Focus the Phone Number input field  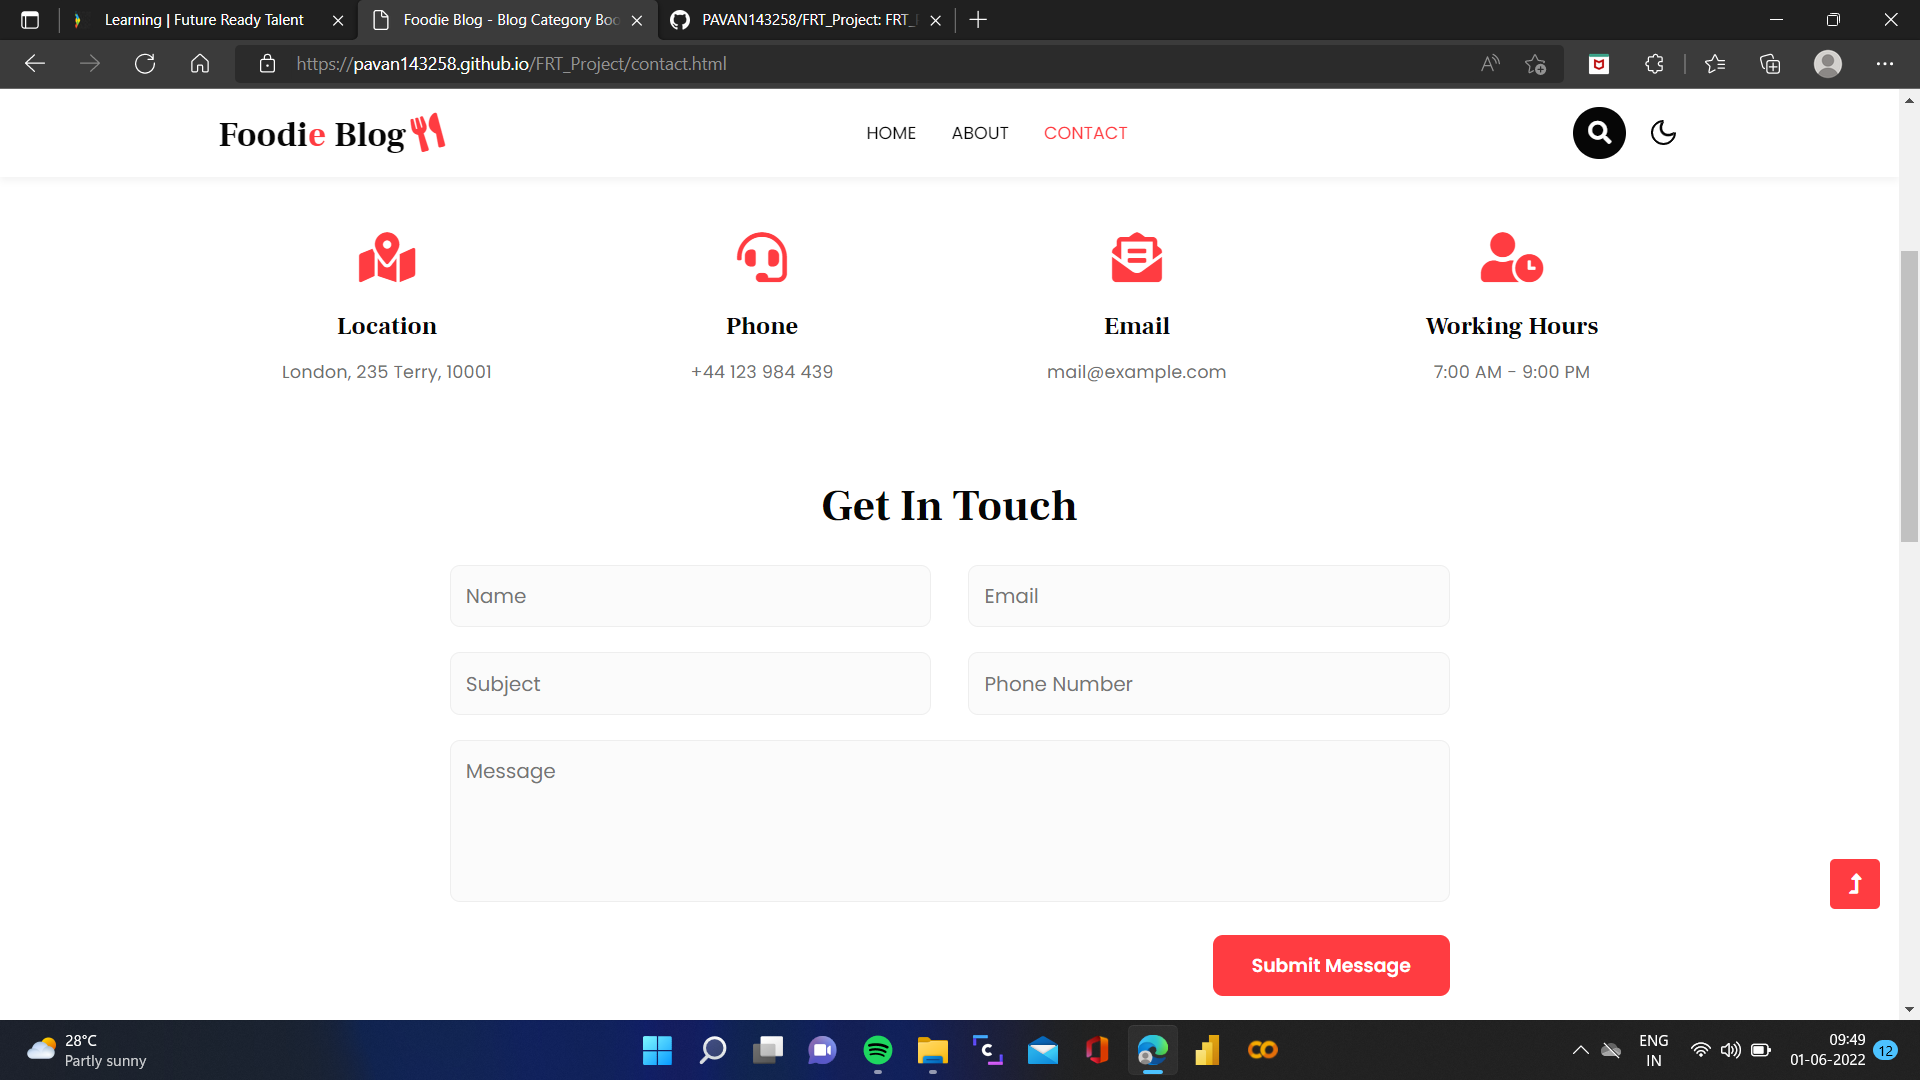tap(1209, 684)
